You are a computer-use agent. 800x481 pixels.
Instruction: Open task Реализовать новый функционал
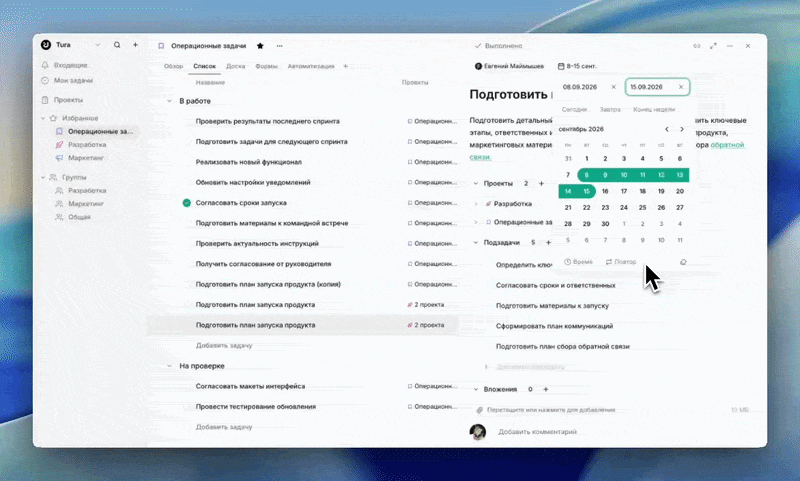coord(248,162)
